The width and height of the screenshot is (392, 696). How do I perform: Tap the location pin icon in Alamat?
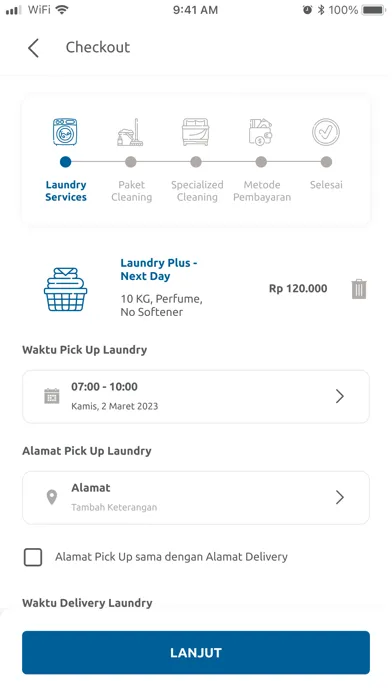tap(52, 497)
